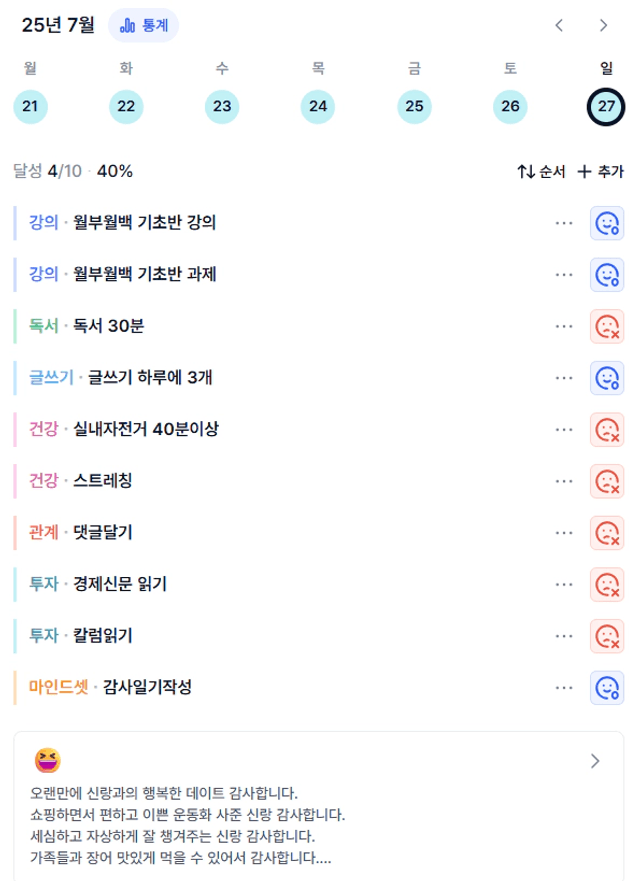Viewport: 640px width, 881px height.
Task: Toggle status face for 글쓰기 하루에 3개
Action: pos(607,378)
